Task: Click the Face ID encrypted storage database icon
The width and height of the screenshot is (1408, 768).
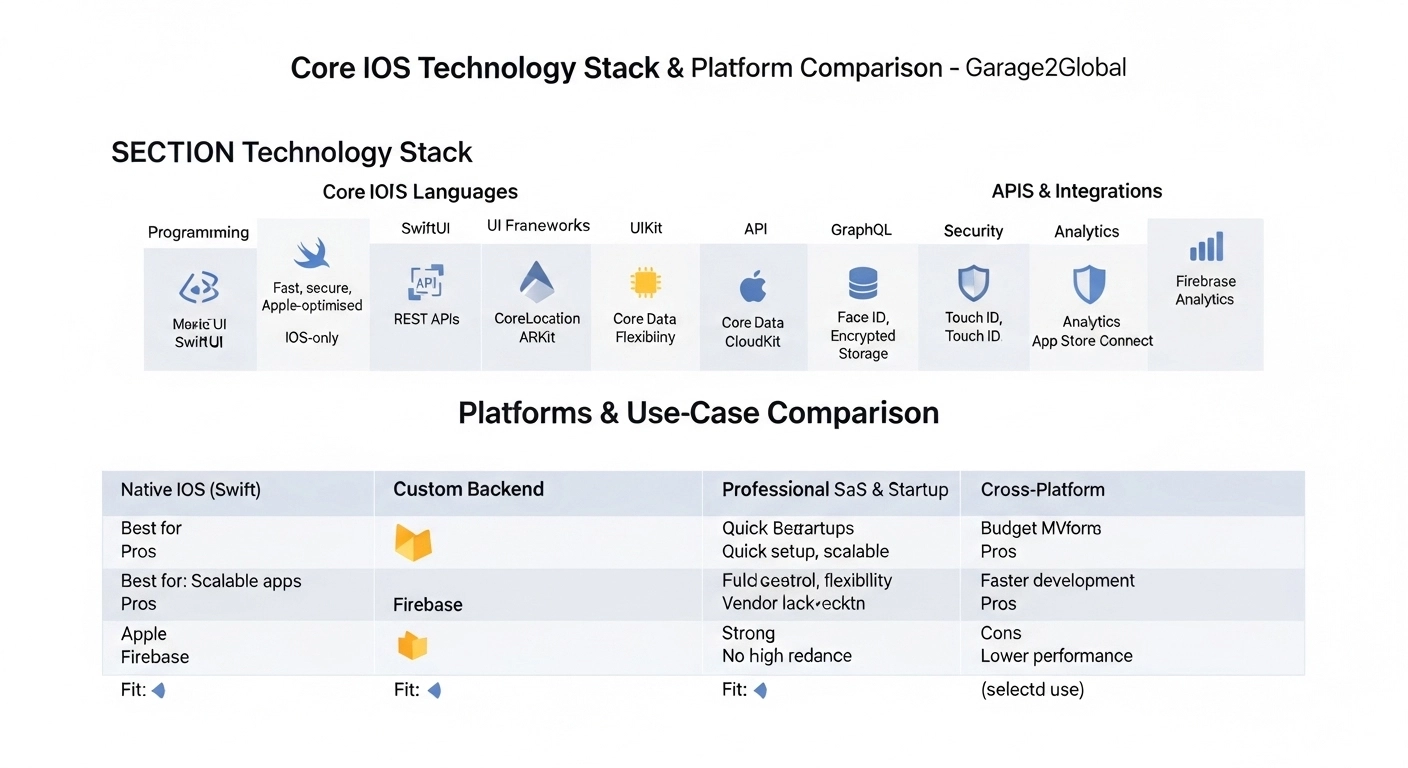Action: tap(862, 283)
